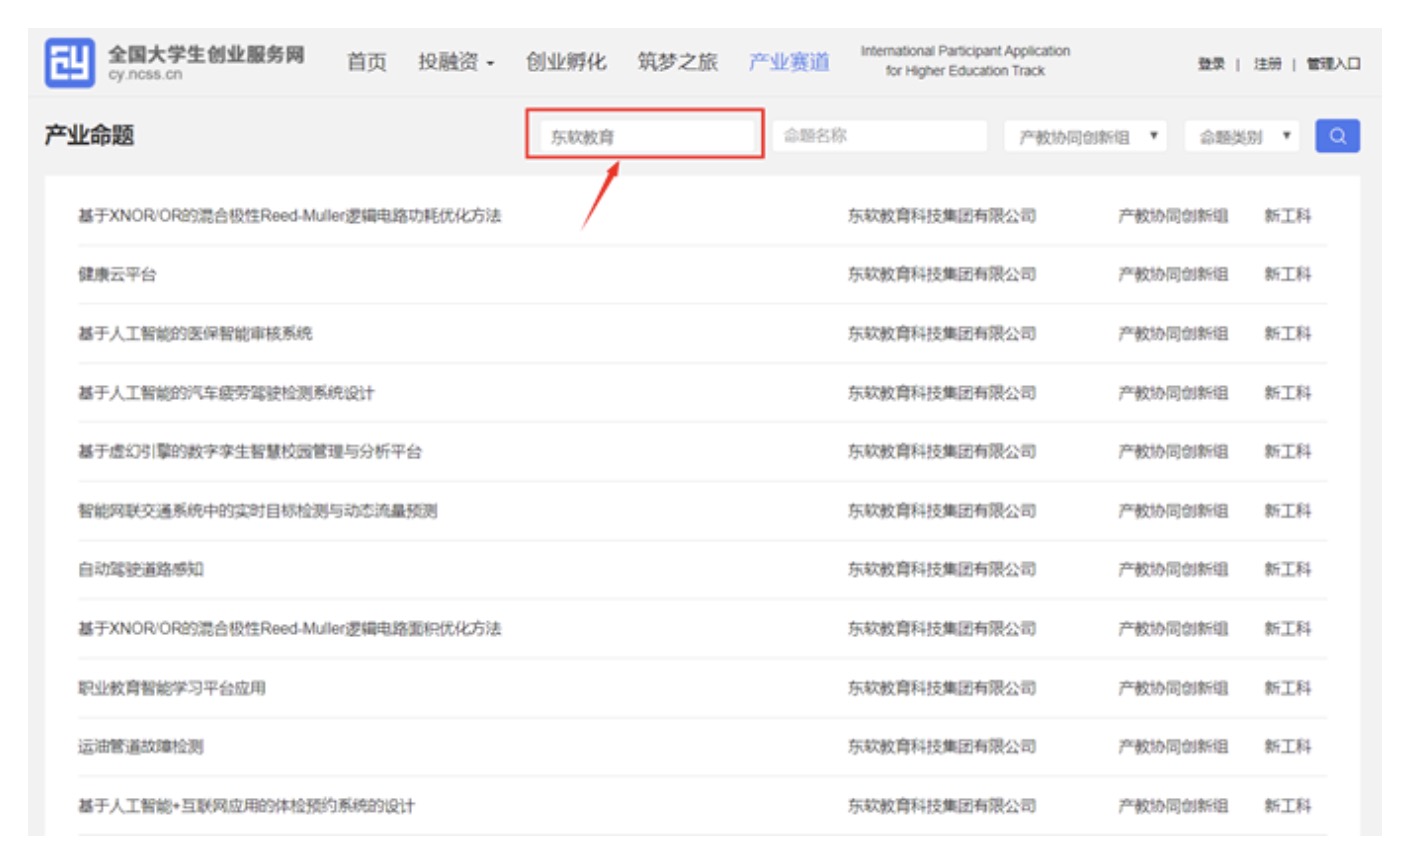This screenshot has width=1402, height=850.
Task: Click the site logo icon
Action: (x=69, y=62)
